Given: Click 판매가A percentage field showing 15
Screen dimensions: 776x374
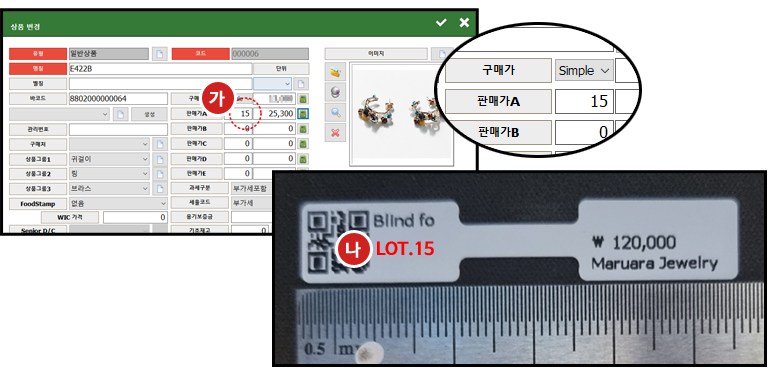Looking at the screenshot, I should tap(238, 114).
